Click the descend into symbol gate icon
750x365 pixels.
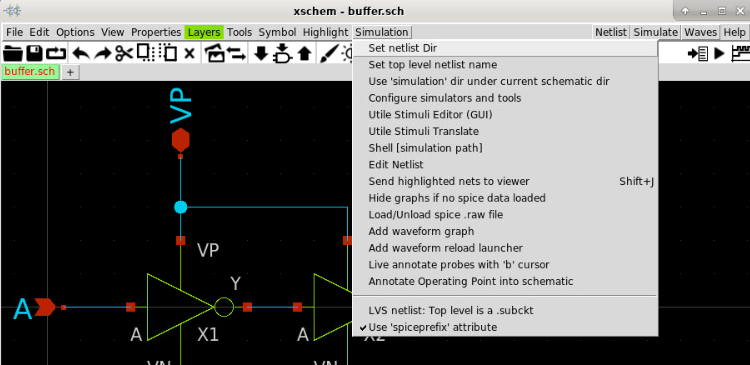[282, 53]
